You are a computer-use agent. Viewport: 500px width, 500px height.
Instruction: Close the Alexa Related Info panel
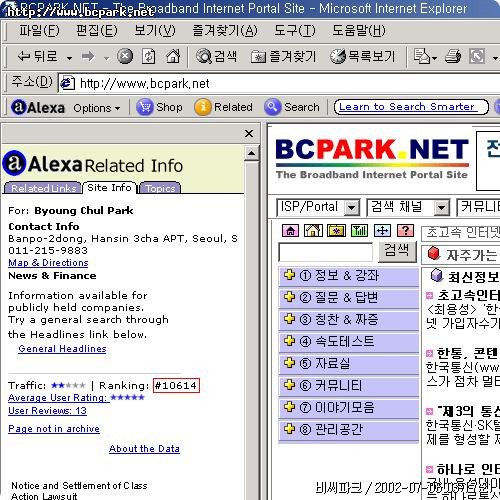(x=249, y=134)
